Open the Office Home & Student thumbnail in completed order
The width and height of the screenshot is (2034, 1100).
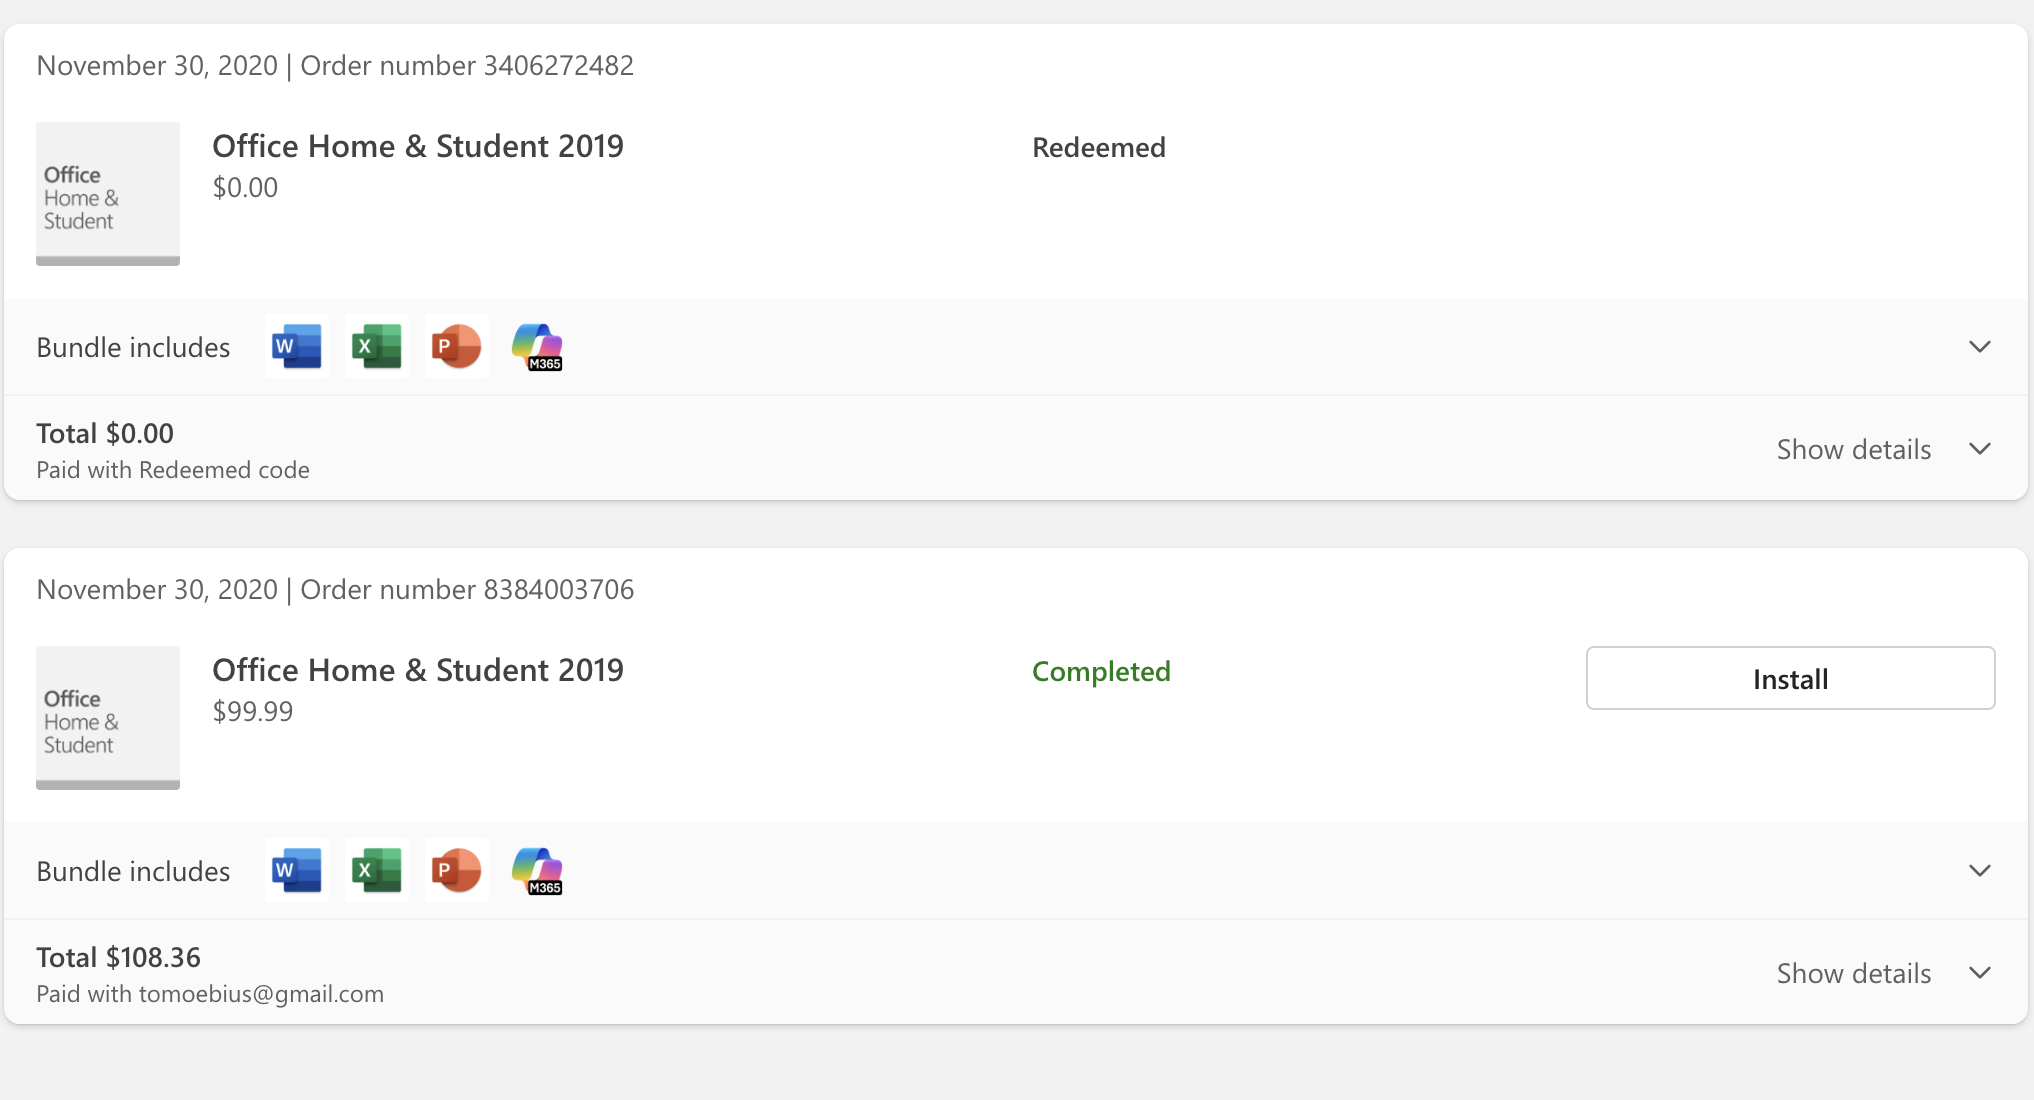108,718
